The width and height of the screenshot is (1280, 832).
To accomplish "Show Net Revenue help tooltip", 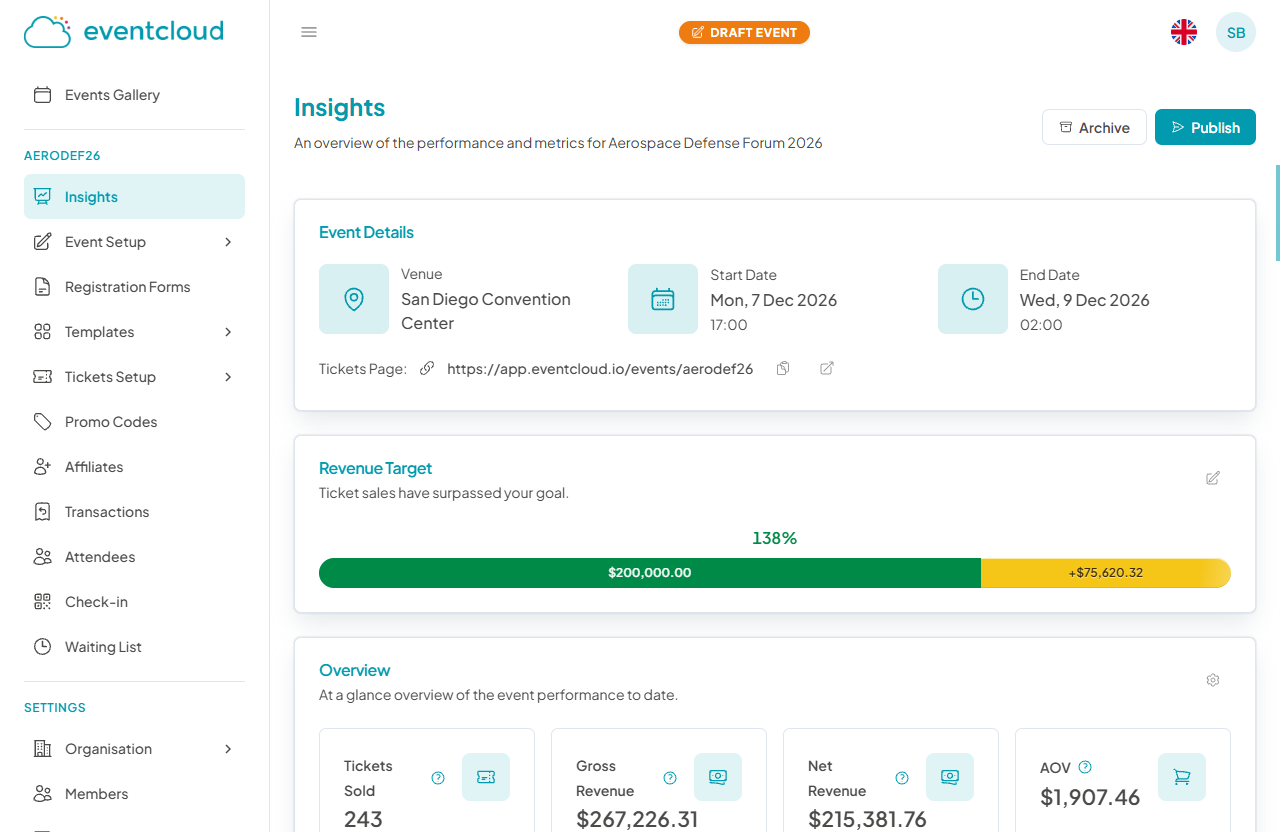I will pos(902,778).
